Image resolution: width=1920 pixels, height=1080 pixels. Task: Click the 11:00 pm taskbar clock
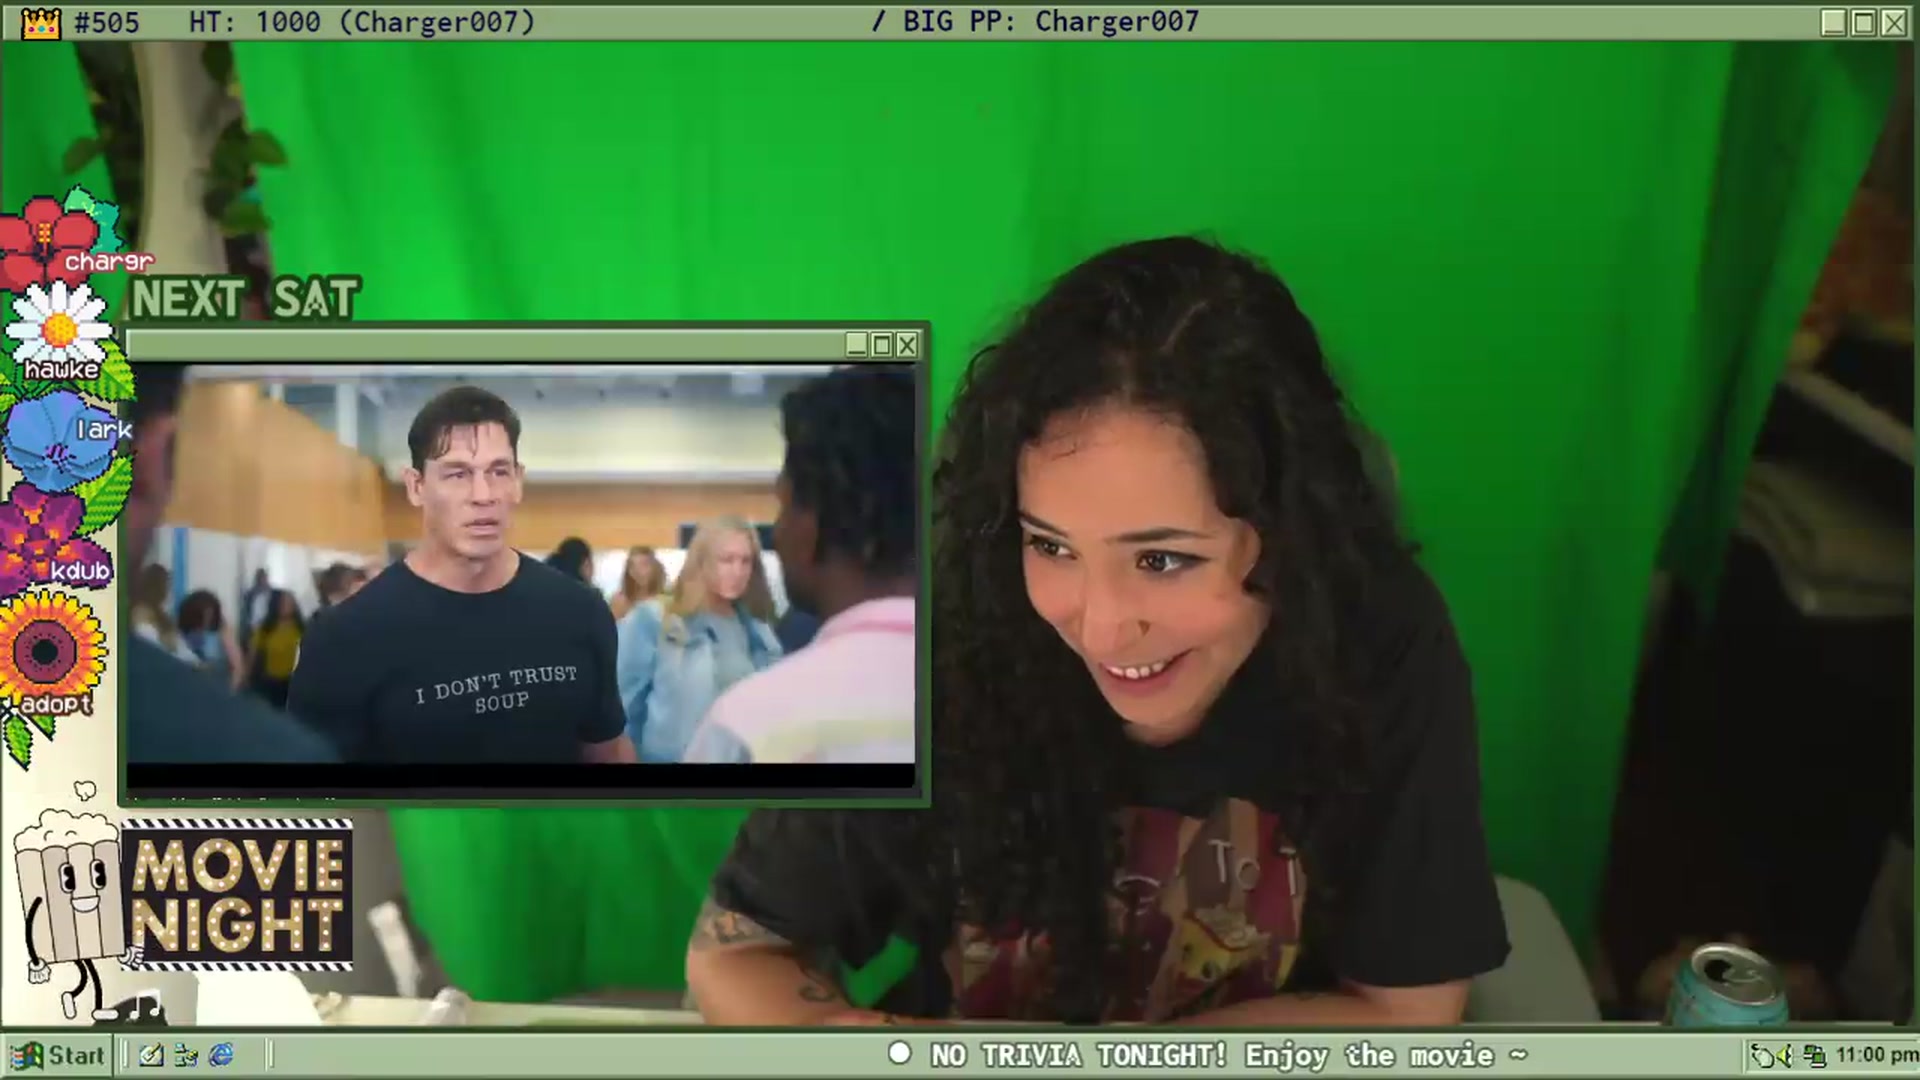pos(1876,1055)
